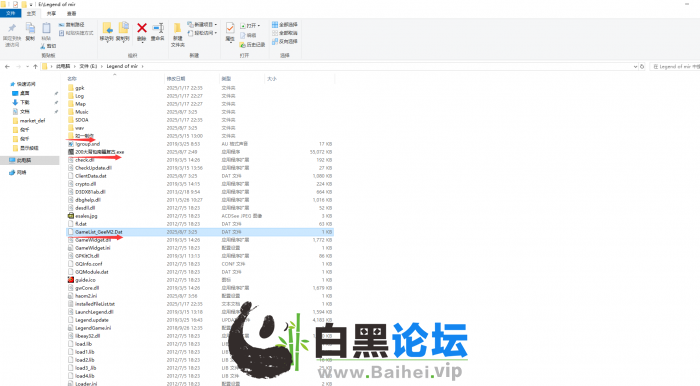This screenshot has width=700, height=386.
Task: Click the red X Delete icon
Action: pos(142,28)
